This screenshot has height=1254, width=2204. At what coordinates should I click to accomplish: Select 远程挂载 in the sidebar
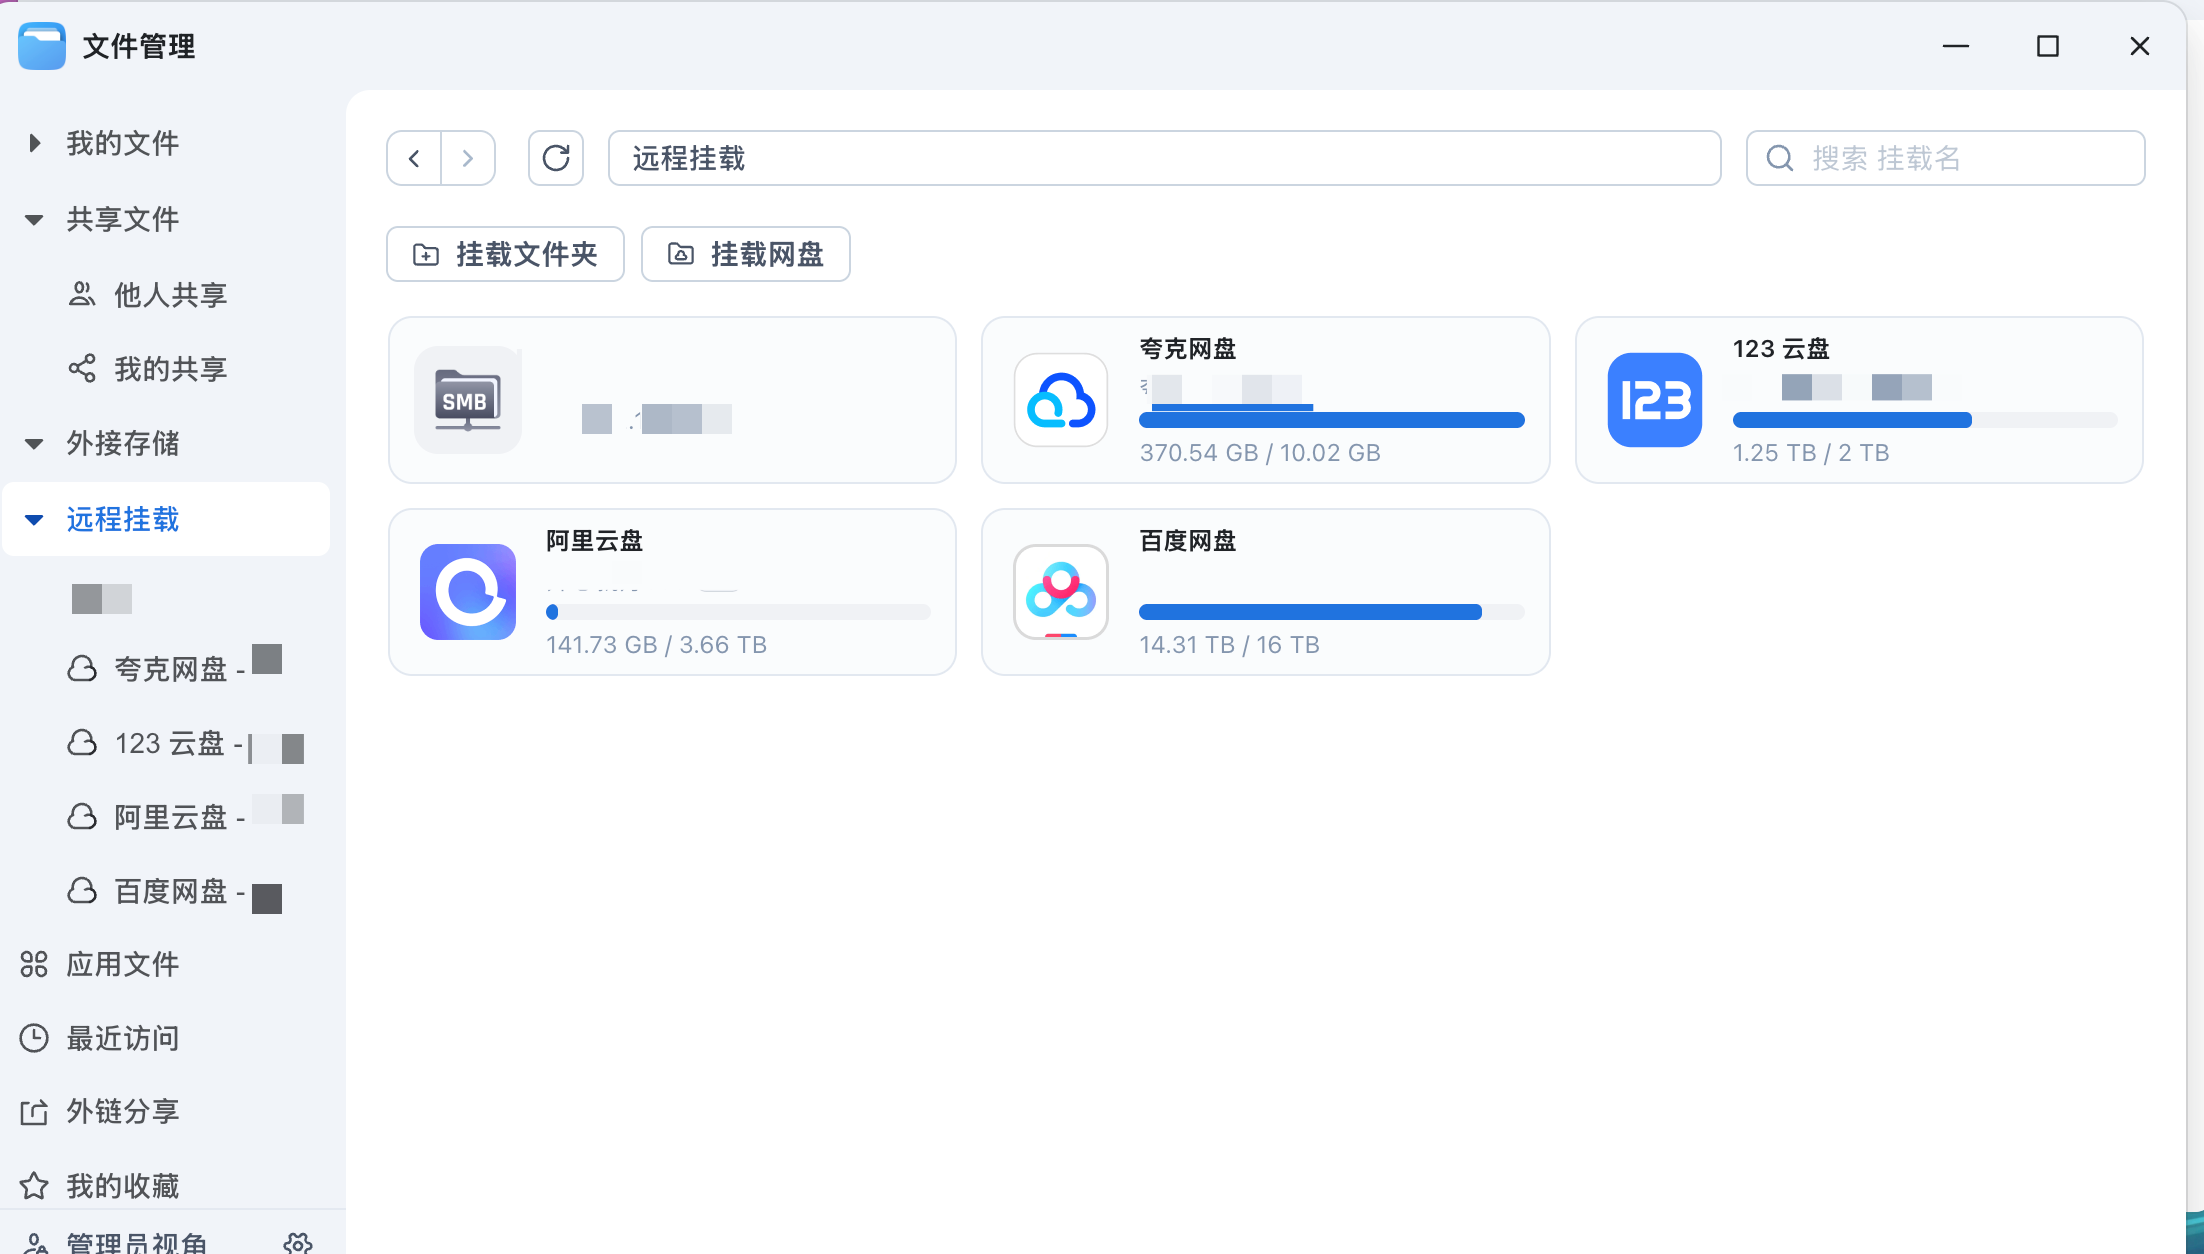pos(167,519)
